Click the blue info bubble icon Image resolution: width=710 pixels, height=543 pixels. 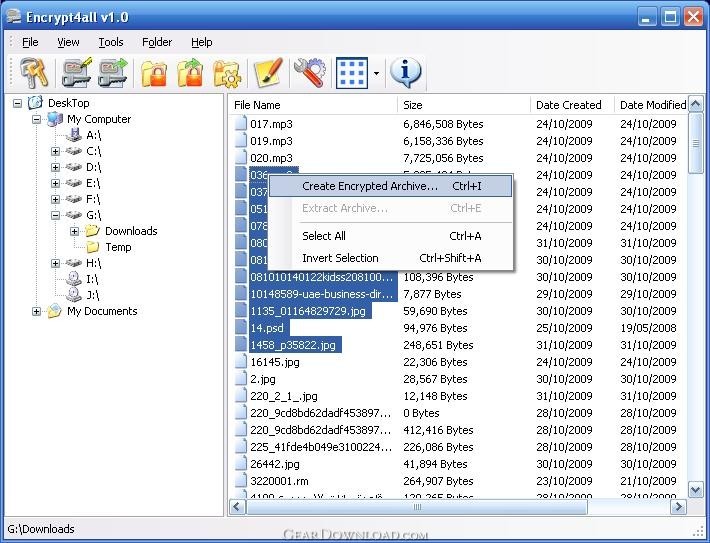(405, 72)
